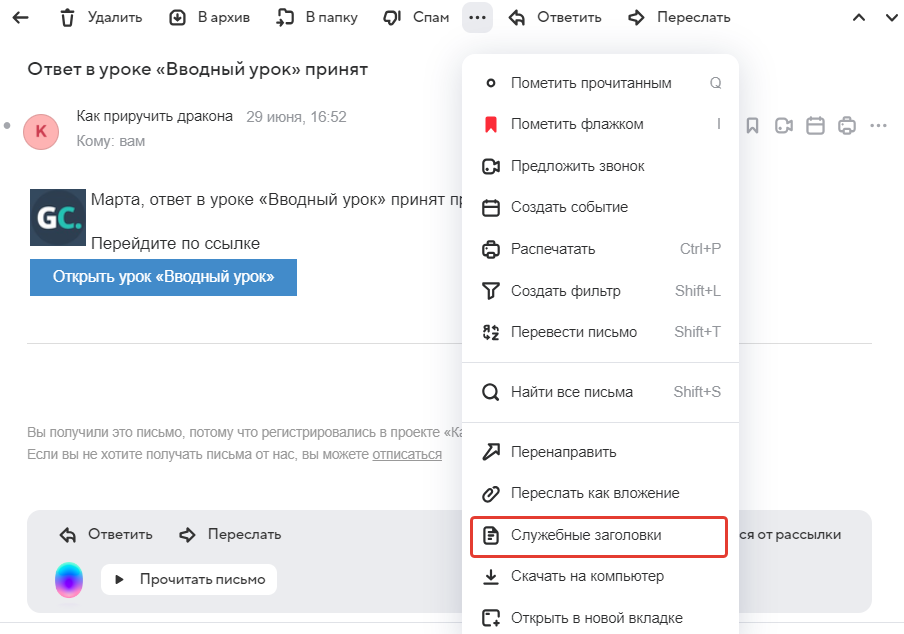Choose Распечатать from menu
This screenshot has height=634, width=904.
(x=601, y=249)
